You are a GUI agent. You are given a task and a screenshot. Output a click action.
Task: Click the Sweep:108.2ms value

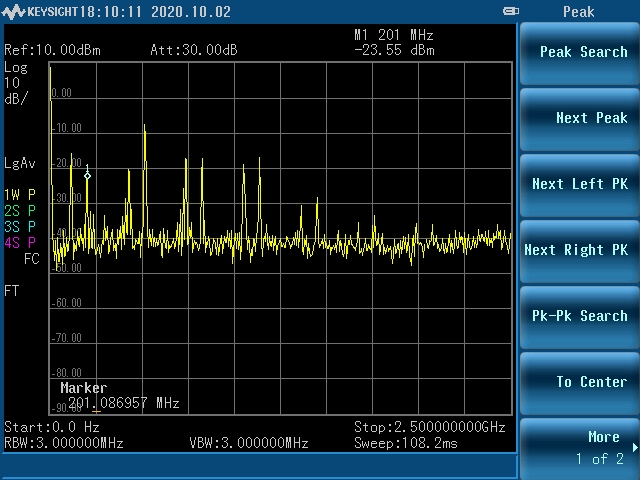tap(406, 443)
